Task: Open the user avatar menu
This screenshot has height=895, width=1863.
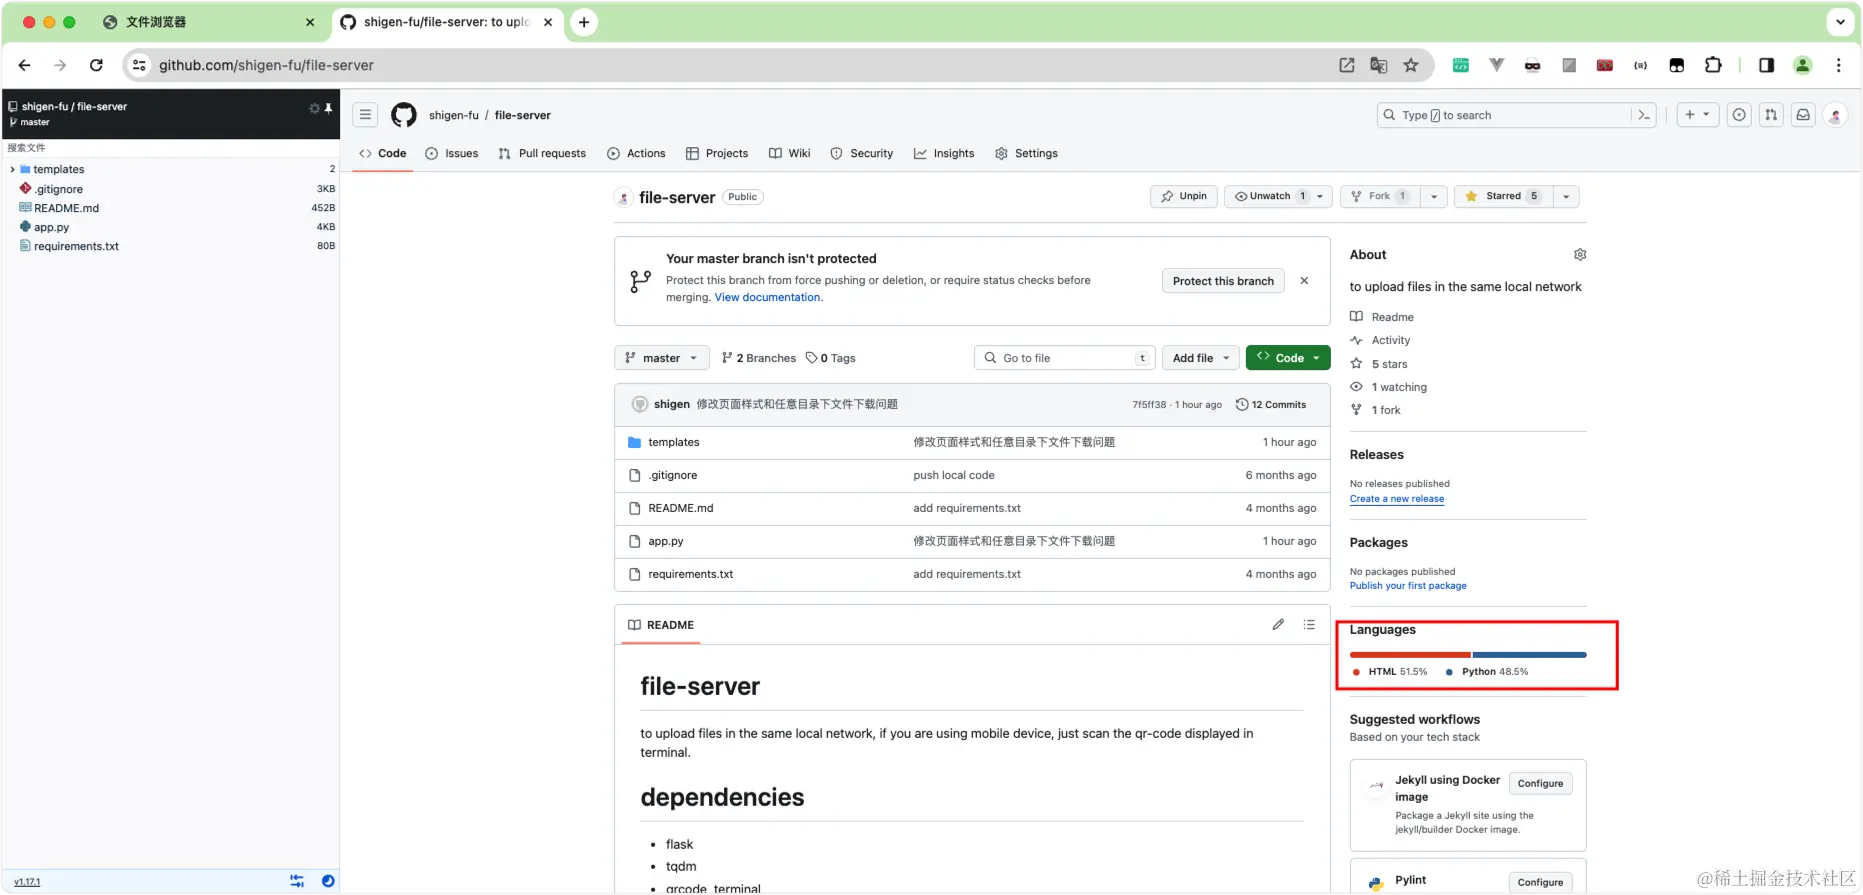Action: (1835, 115)
